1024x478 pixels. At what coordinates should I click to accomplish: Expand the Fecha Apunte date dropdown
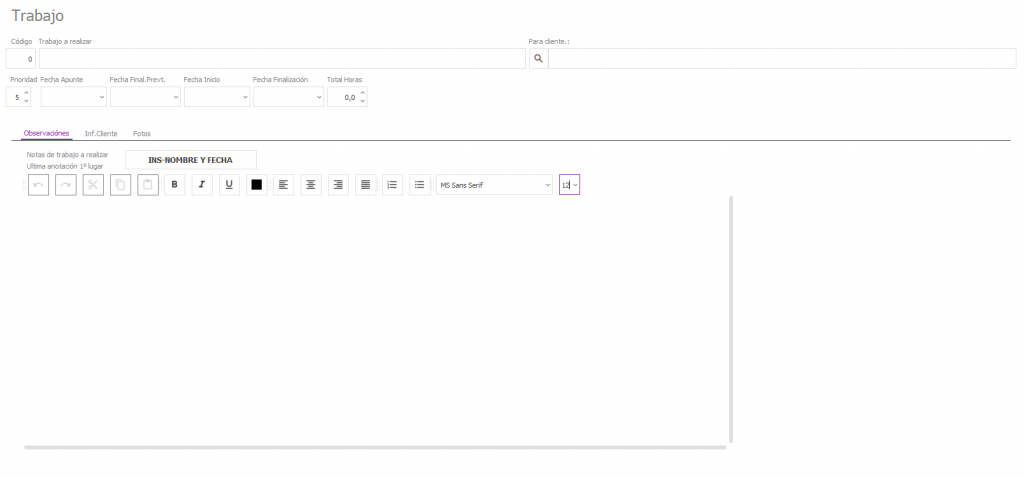(102, 98)
